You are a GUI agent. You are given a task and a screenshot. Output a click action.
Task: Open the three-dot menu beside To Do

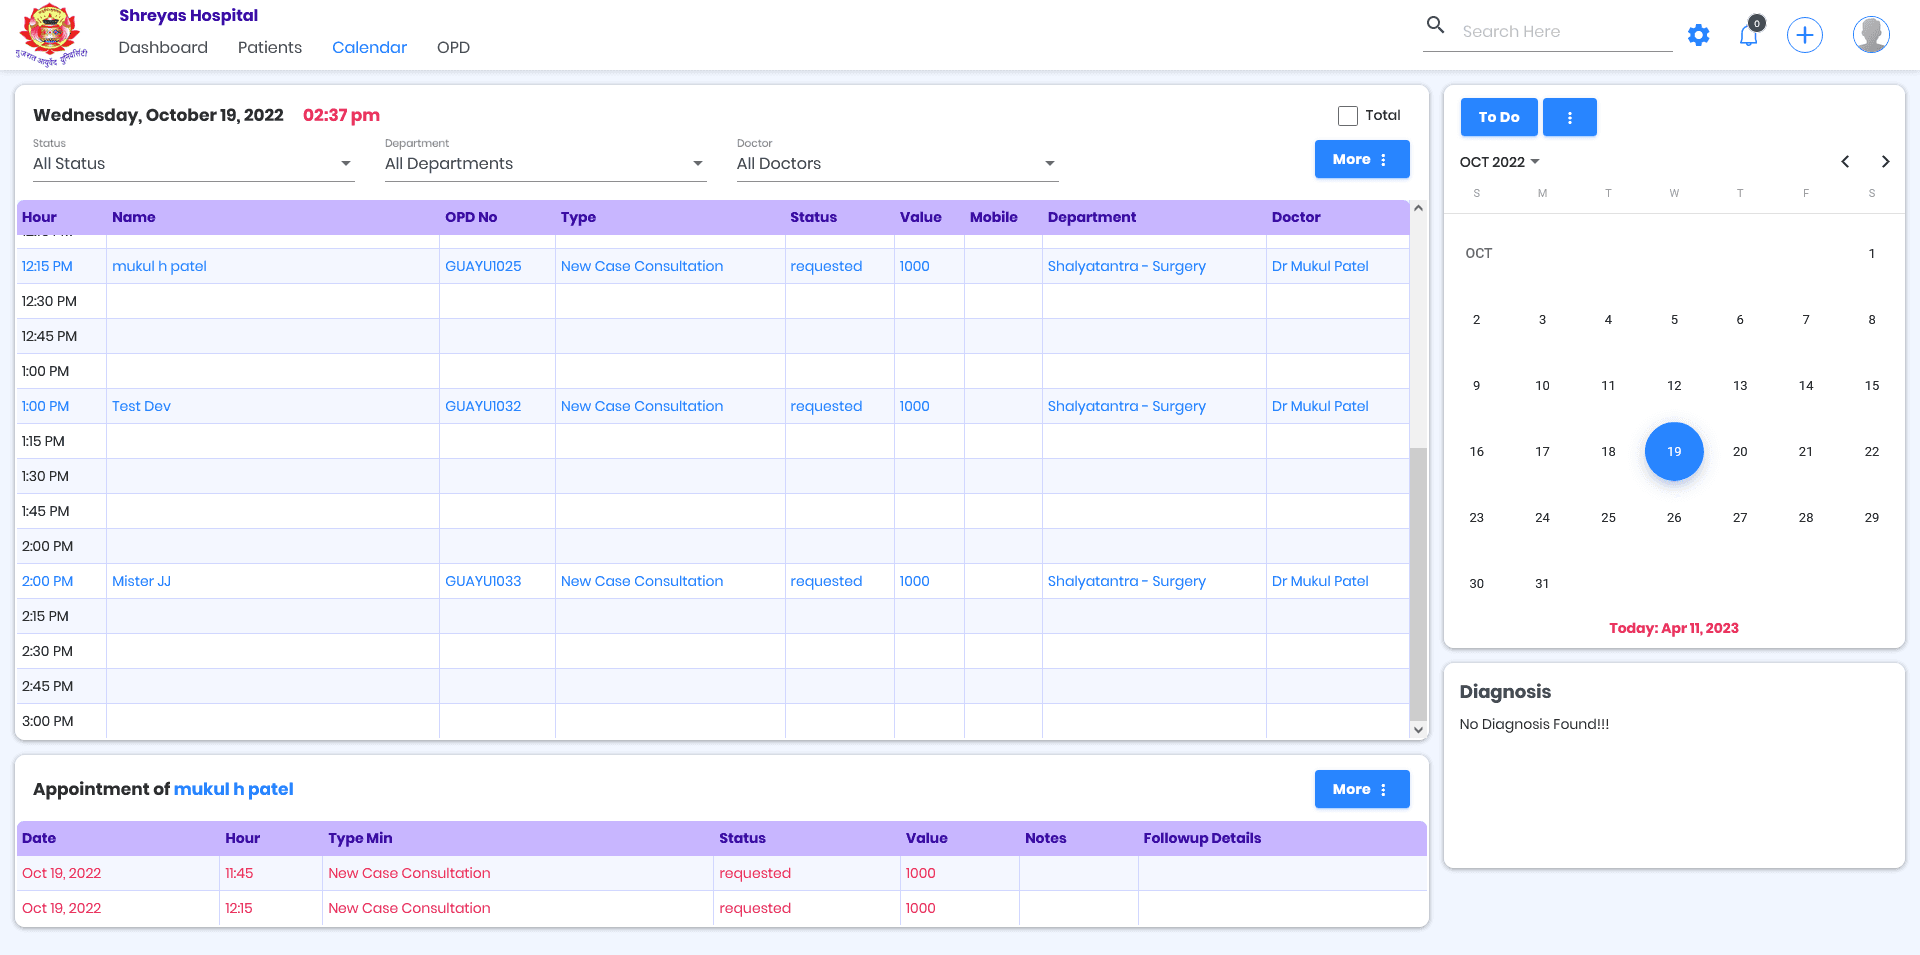[x=1569, y=117]
